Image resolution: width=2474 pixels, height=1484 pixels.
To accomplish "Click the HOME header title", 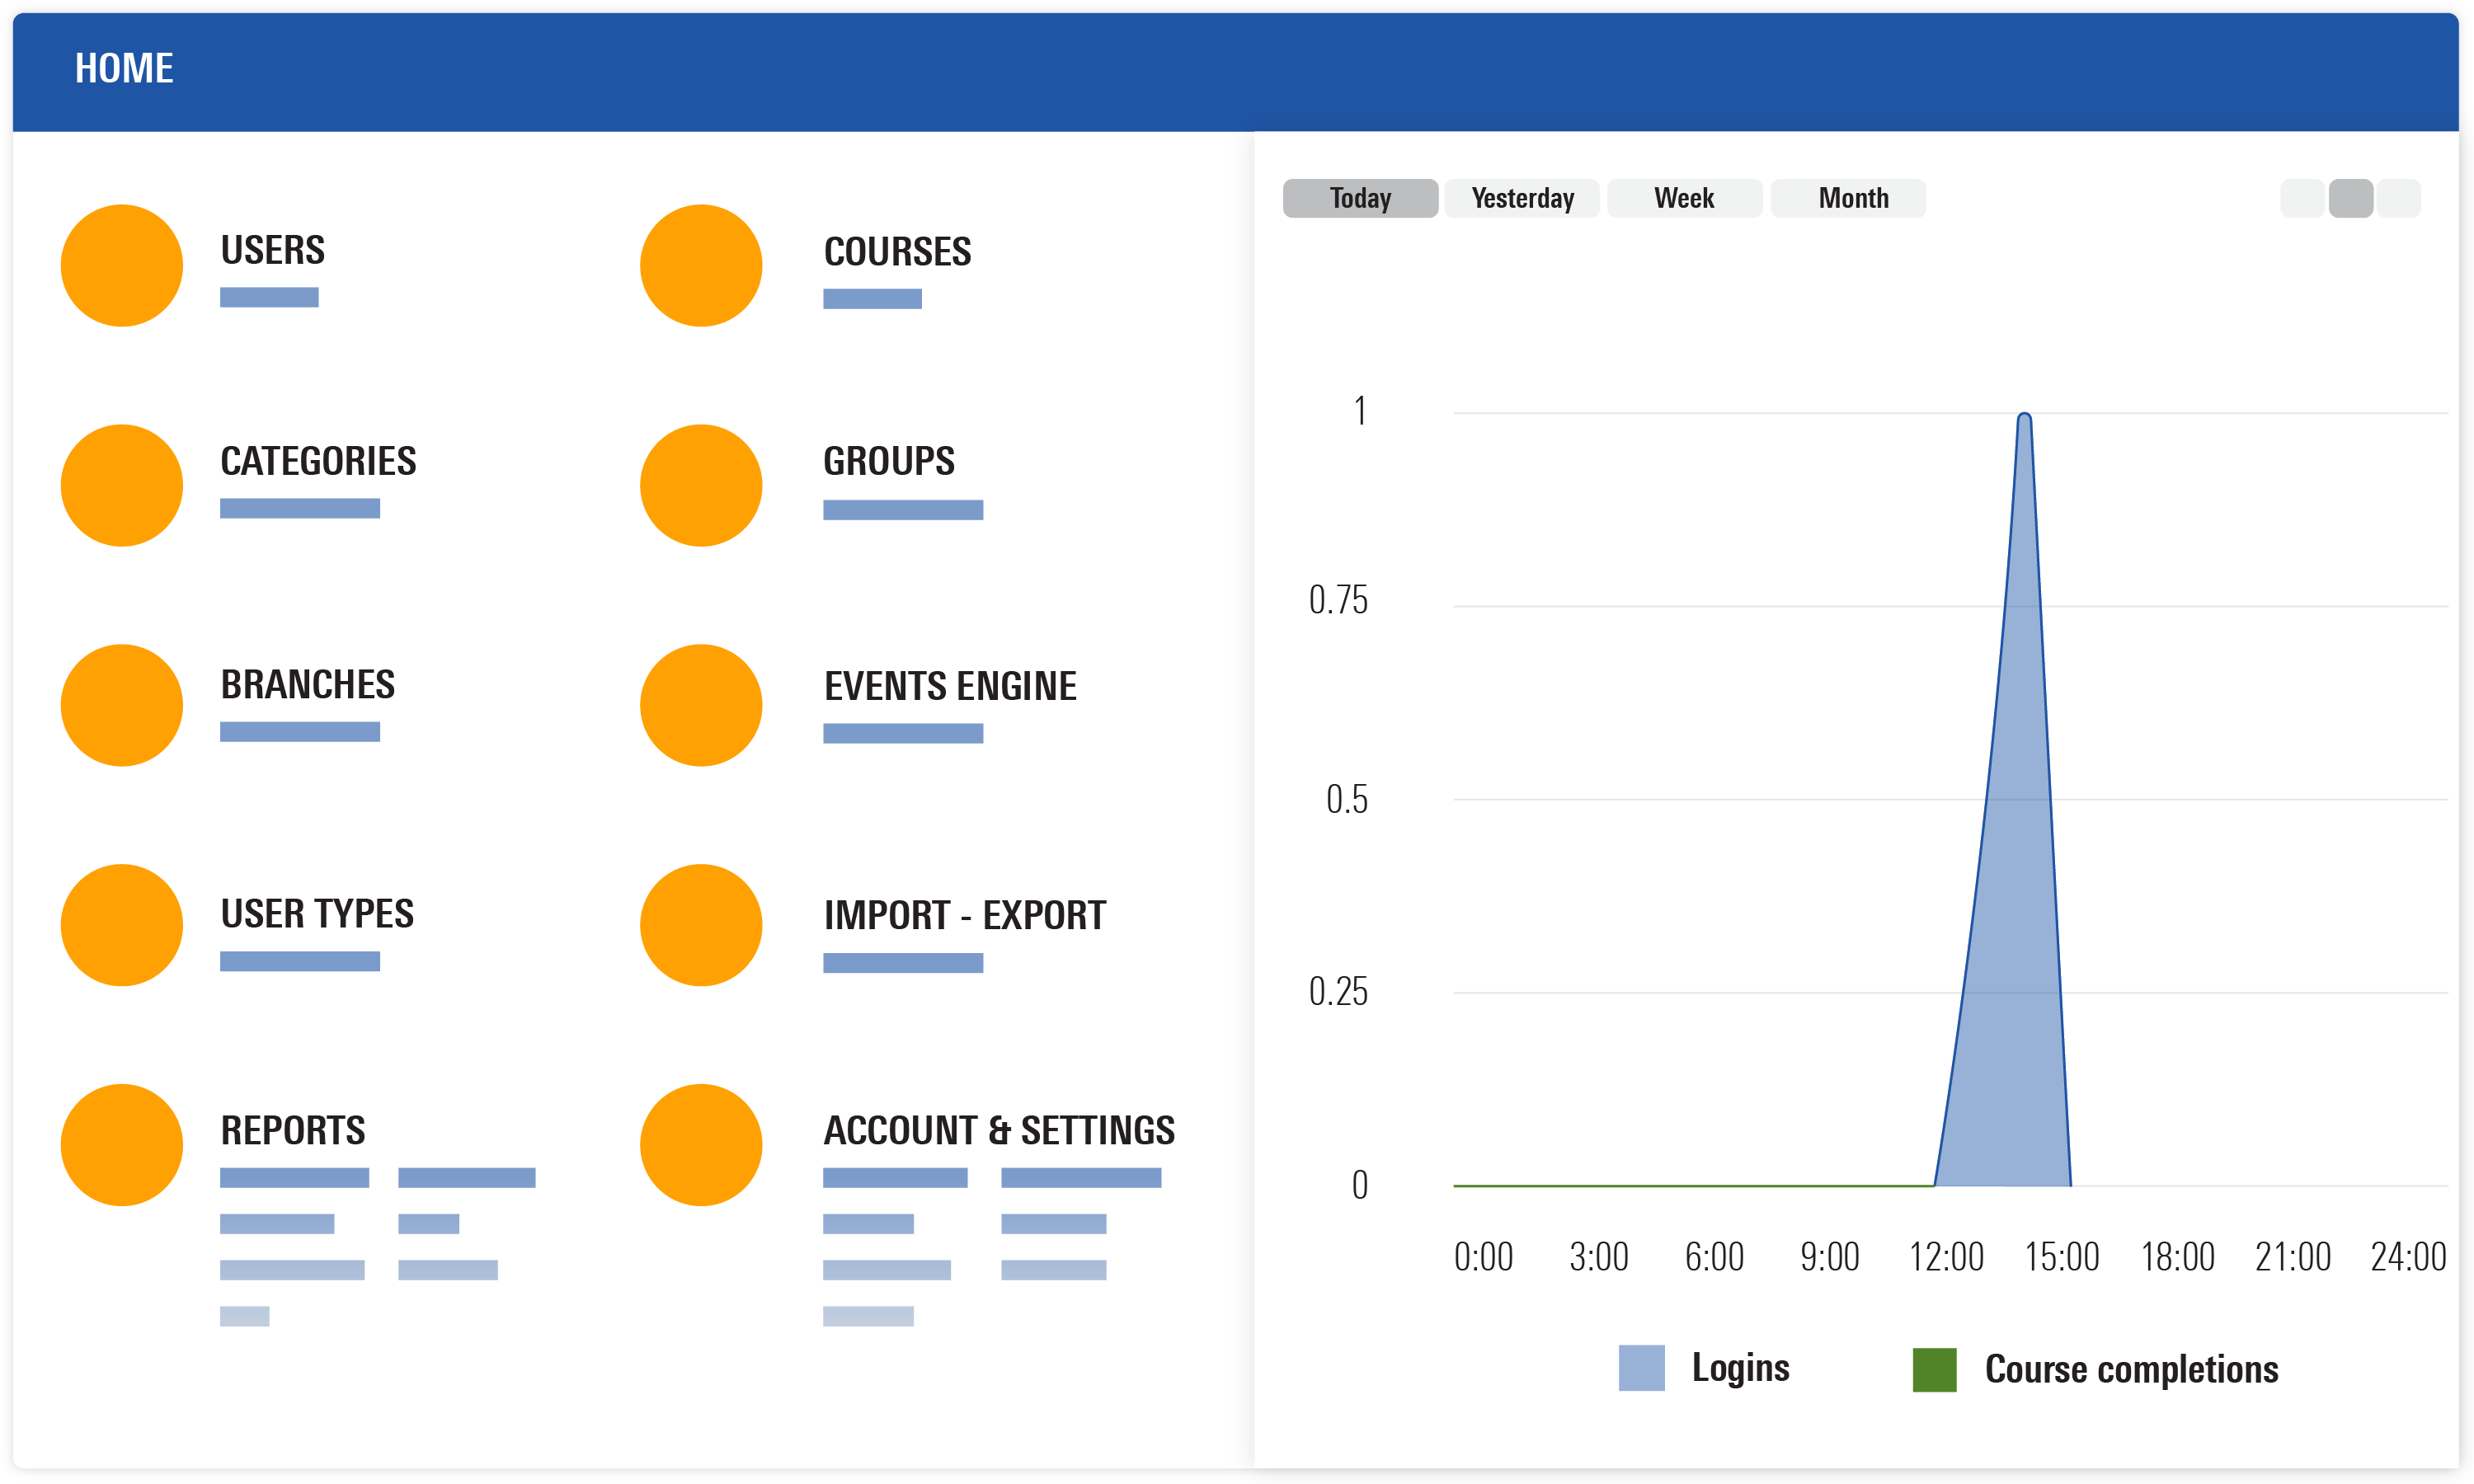I will pos(124,69).
